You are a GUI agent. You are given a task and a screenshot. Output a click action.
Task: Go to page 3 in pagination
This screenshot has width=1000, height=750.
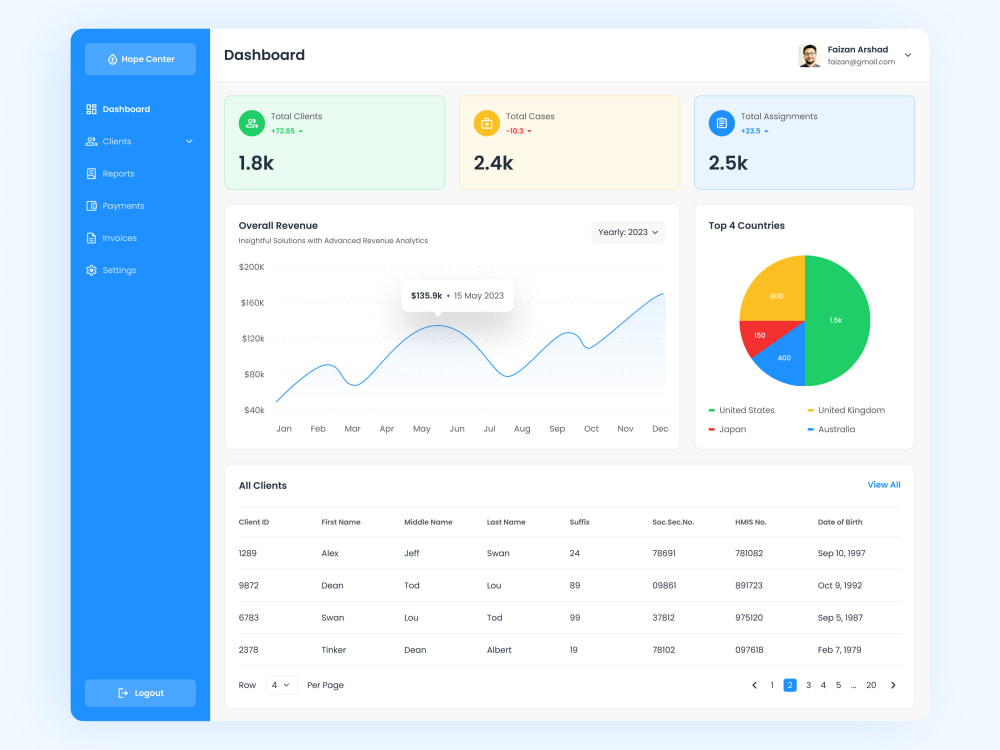click(x=808, y=685)
